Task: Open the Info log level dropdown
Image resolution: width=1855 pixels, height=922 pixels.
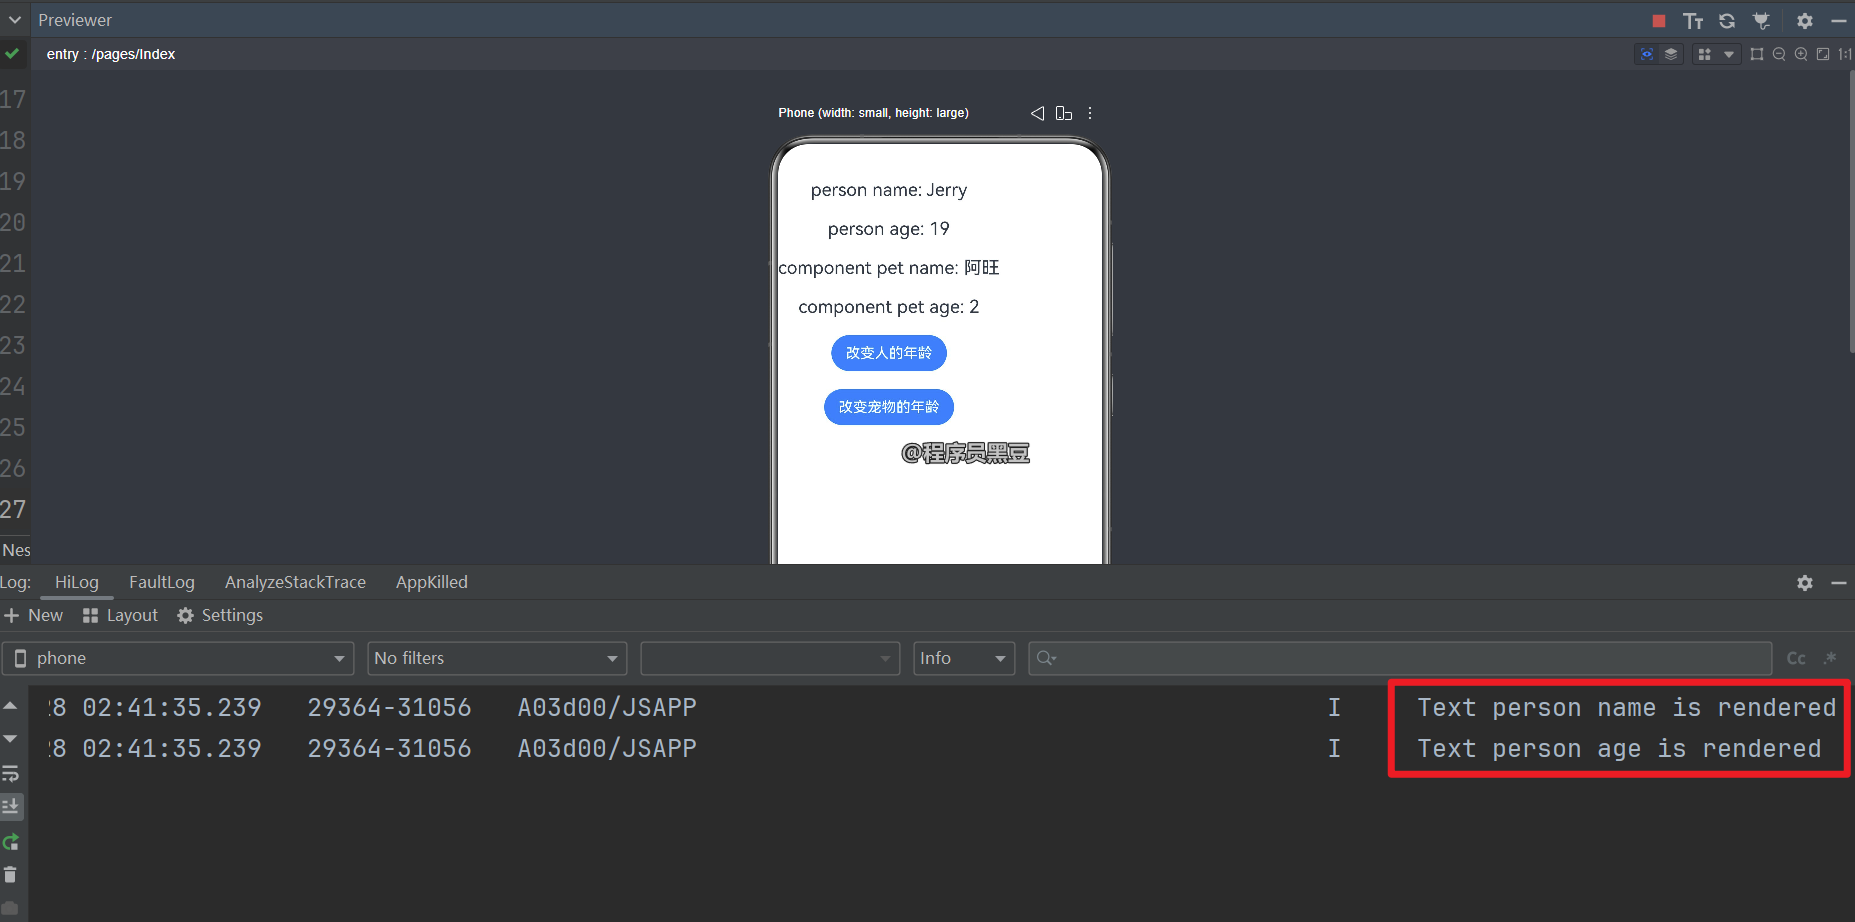Action: [964, 658]
